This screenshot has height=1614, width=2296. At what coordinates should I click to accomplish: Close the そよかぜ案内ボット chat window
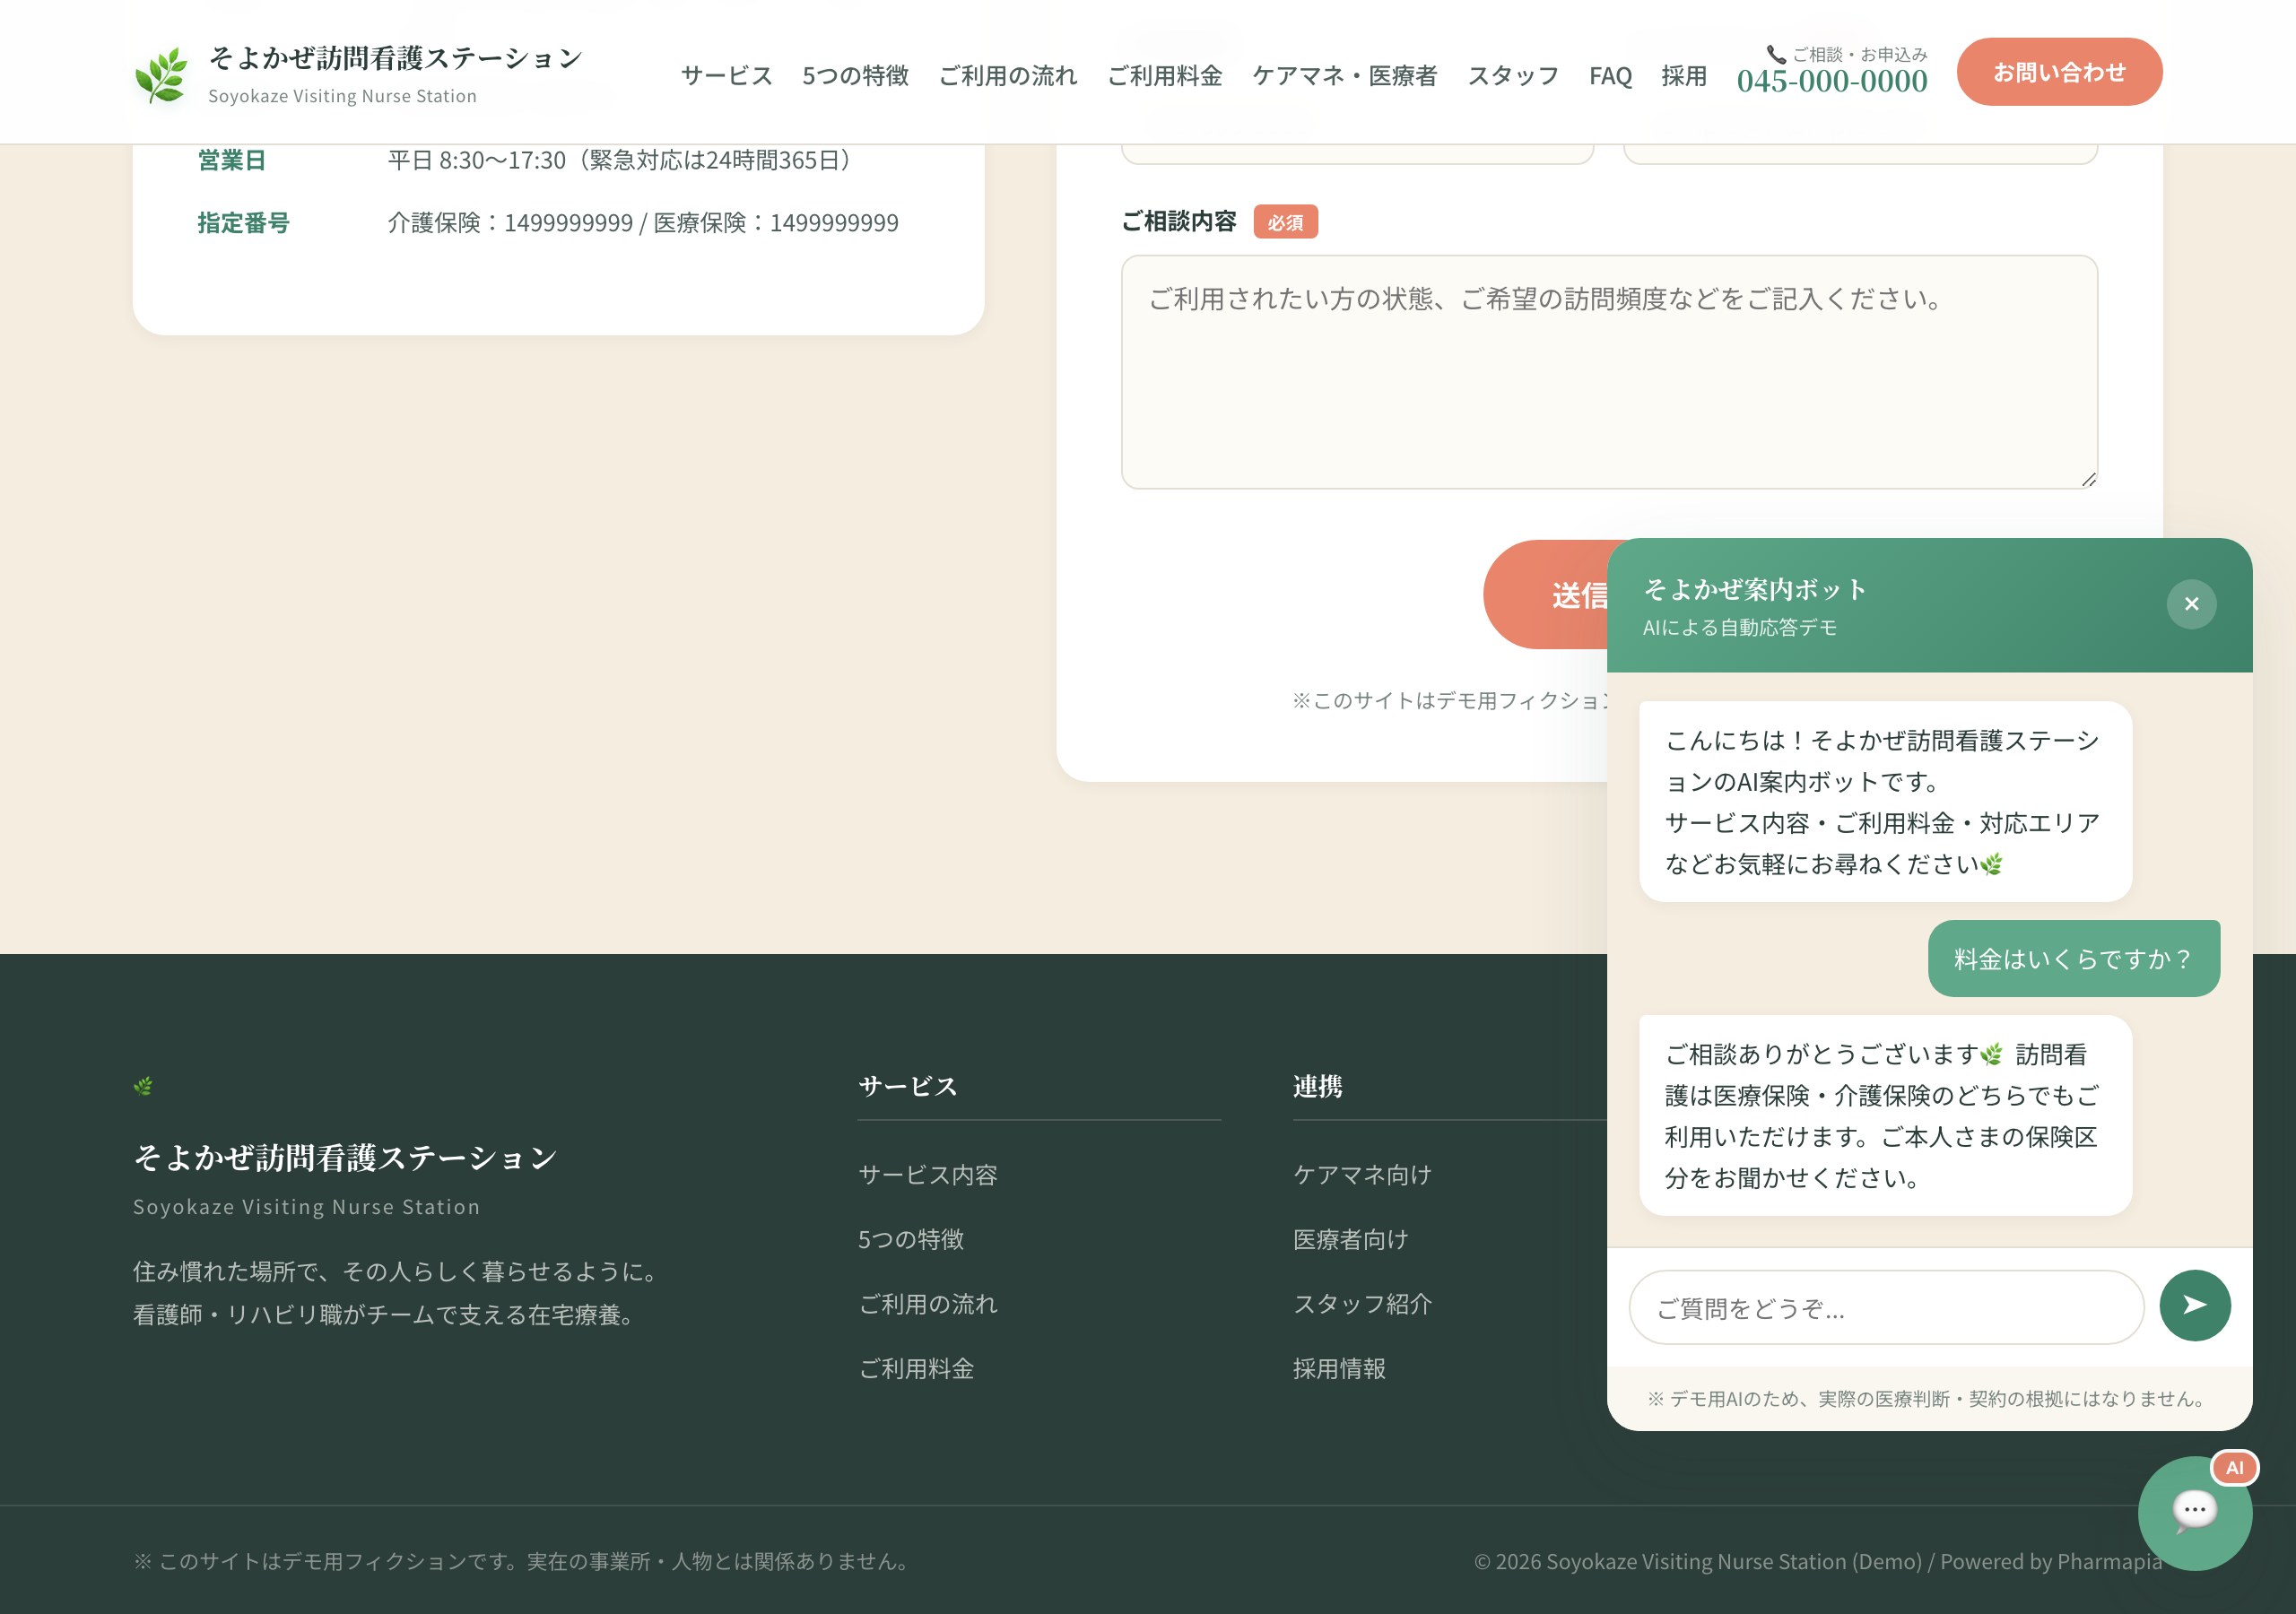[2191, 604]
